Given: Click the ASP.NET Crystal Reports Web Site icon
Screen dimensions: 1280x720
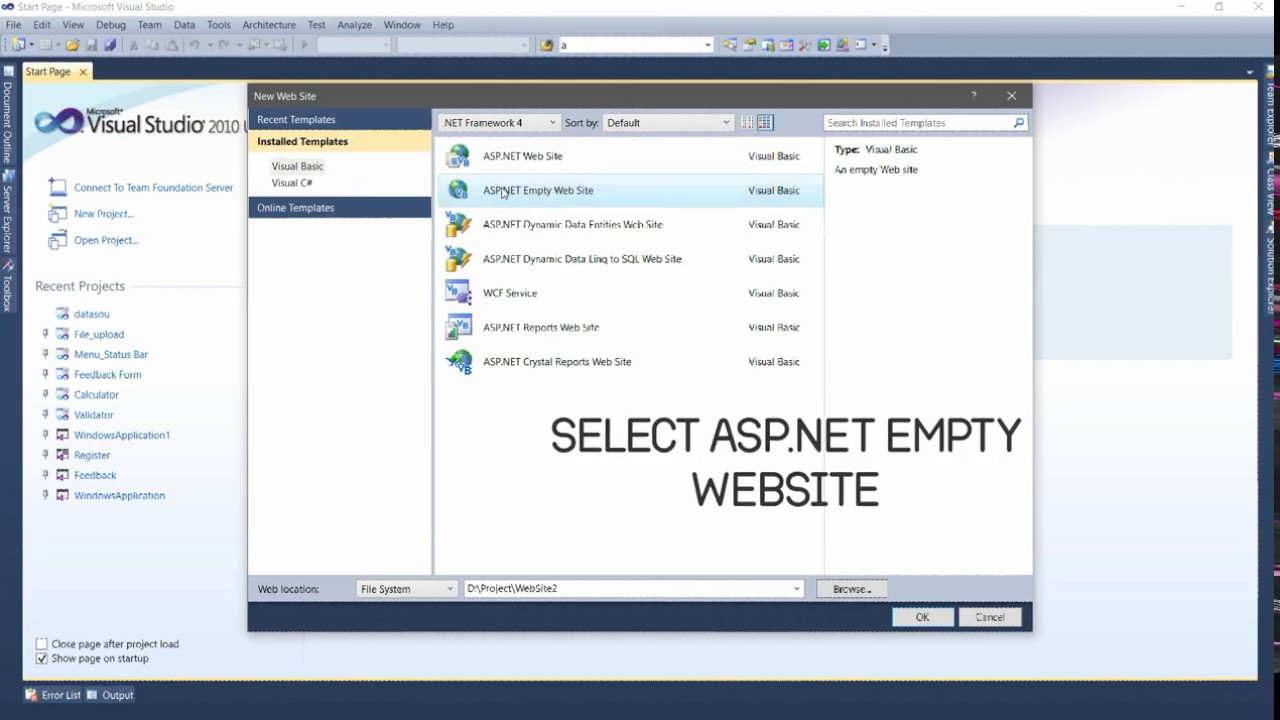Looking at the screenshot, I should (458, 362).
